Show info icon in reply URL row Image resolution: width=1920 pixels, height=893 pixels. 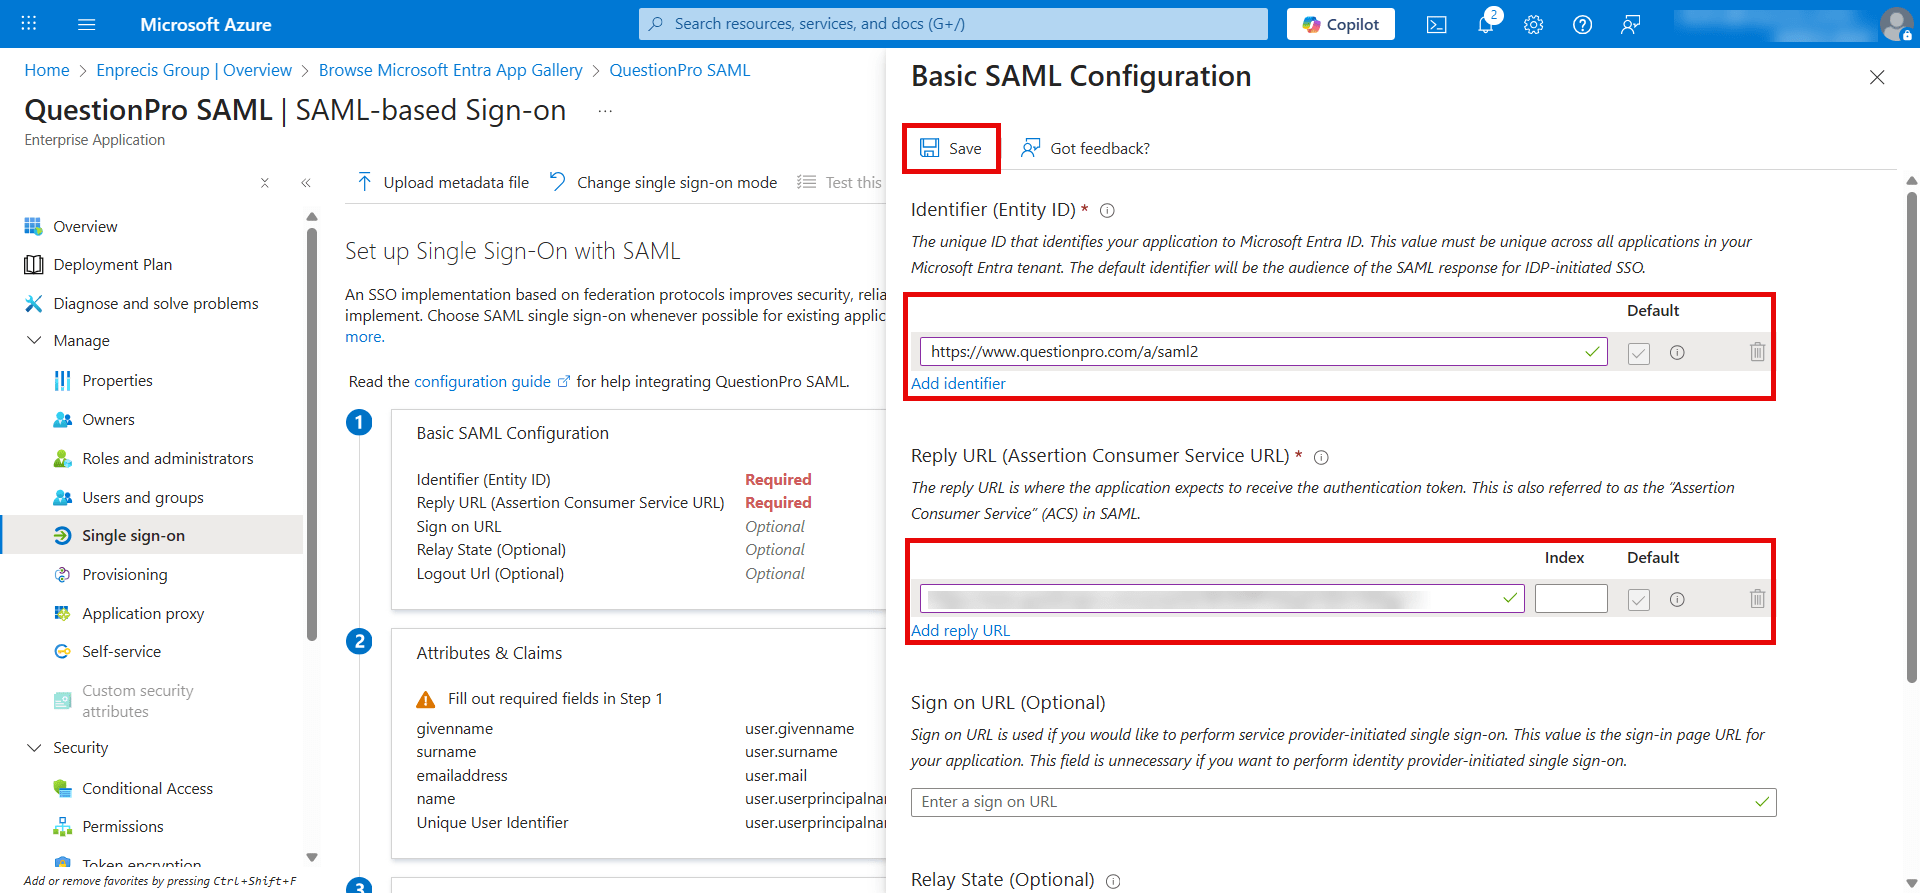pos(1677,599)
